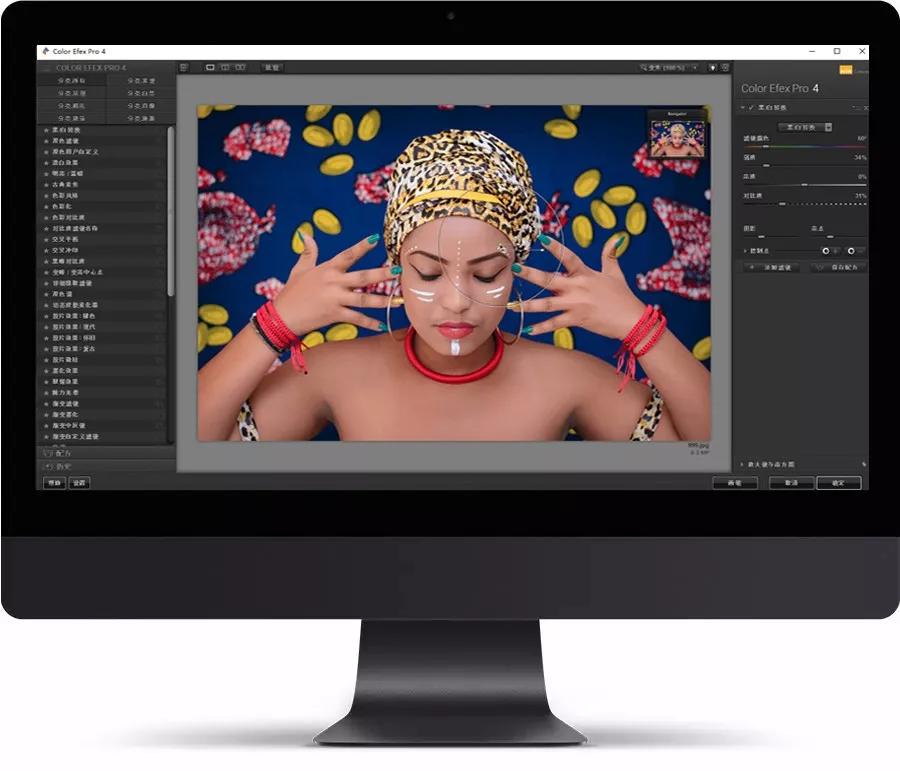
Task: Open the zoom level dropdown
Action: 669,67
